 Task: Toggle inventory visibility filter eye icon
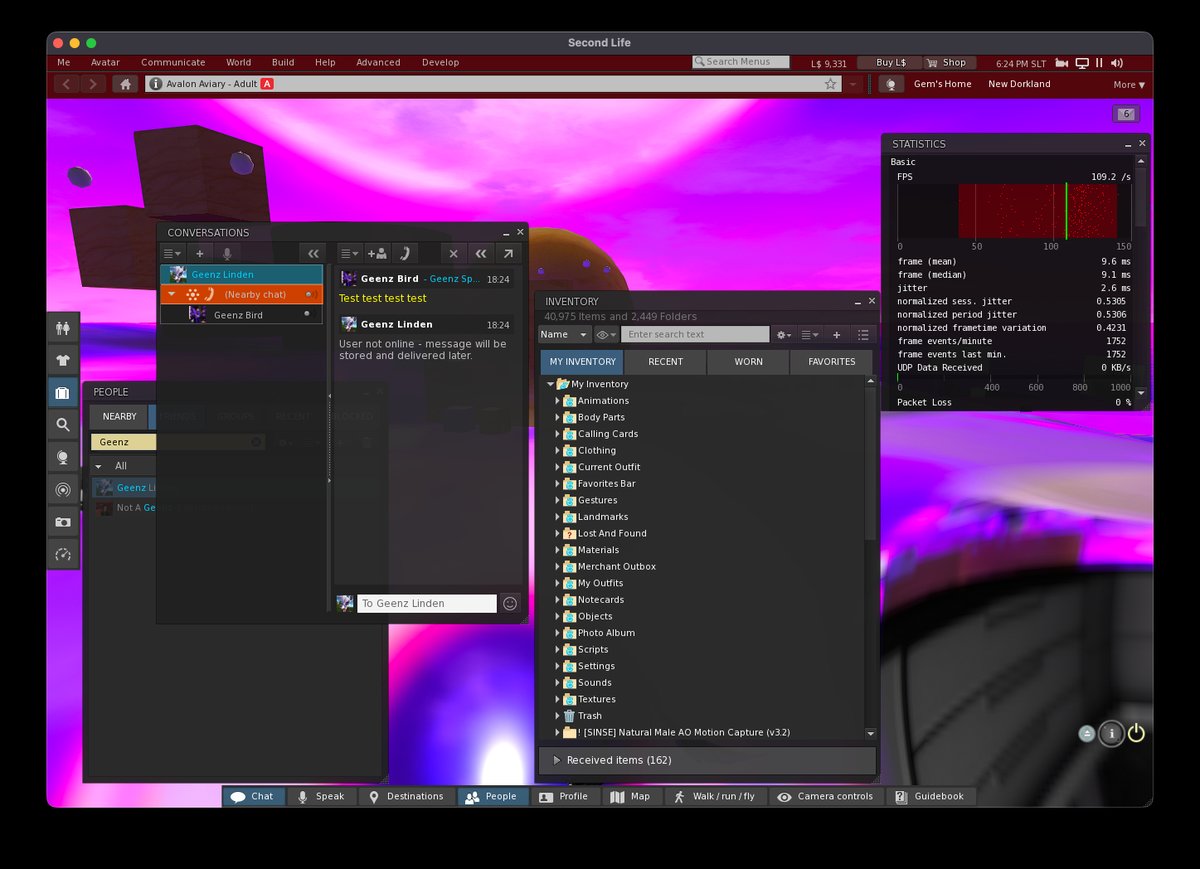[x=606, y=334]
